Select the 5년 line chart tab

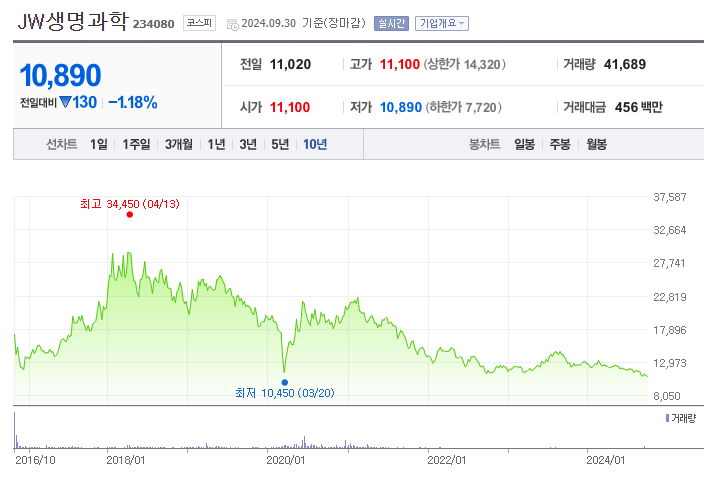click(280, 144)
